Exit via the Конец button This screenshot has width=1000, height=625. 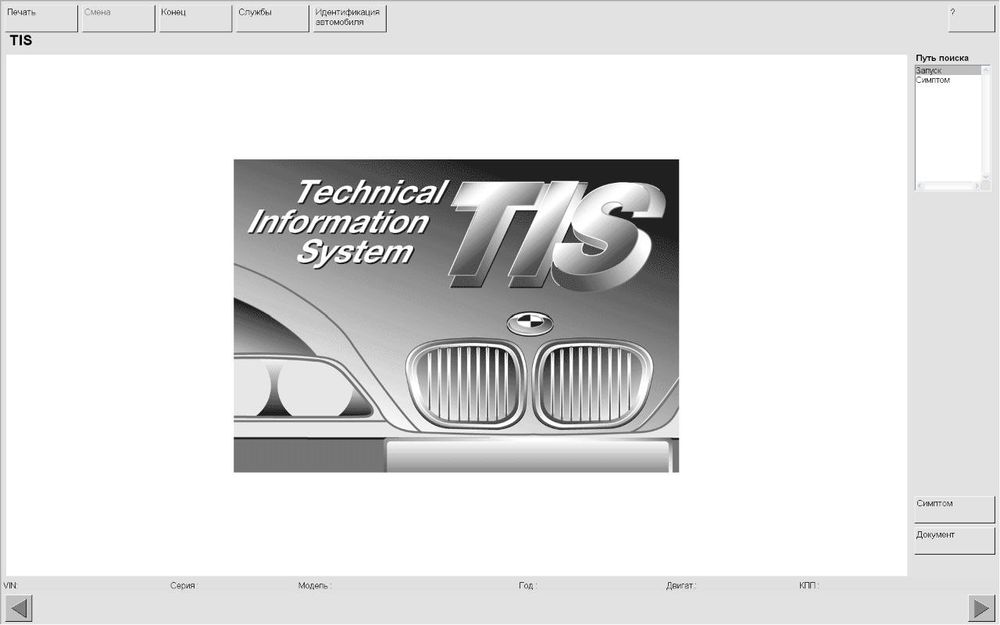click(x=195, y=18)
